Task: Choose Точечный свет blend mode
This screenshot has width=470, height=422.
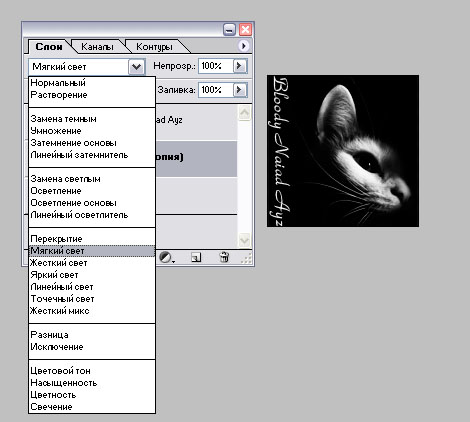Action: point(92,299)
